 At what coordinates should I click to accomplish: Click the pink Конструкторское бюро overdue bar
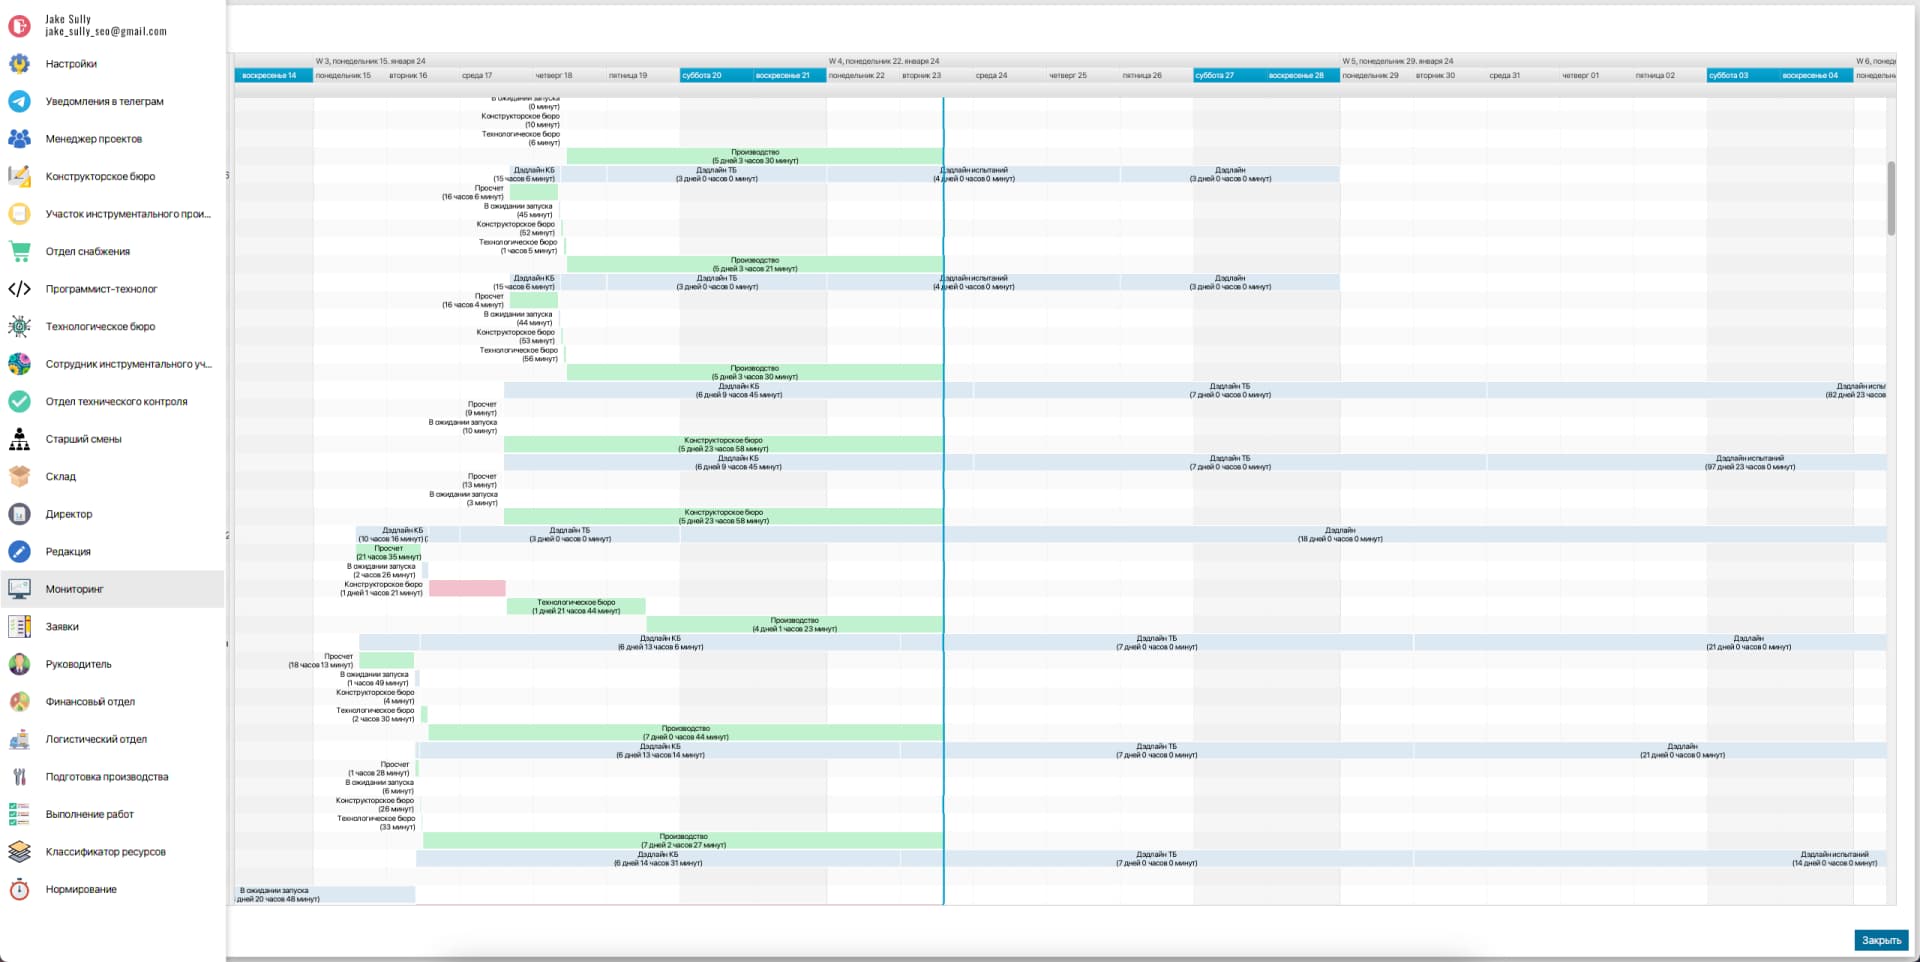pos(467,589)
